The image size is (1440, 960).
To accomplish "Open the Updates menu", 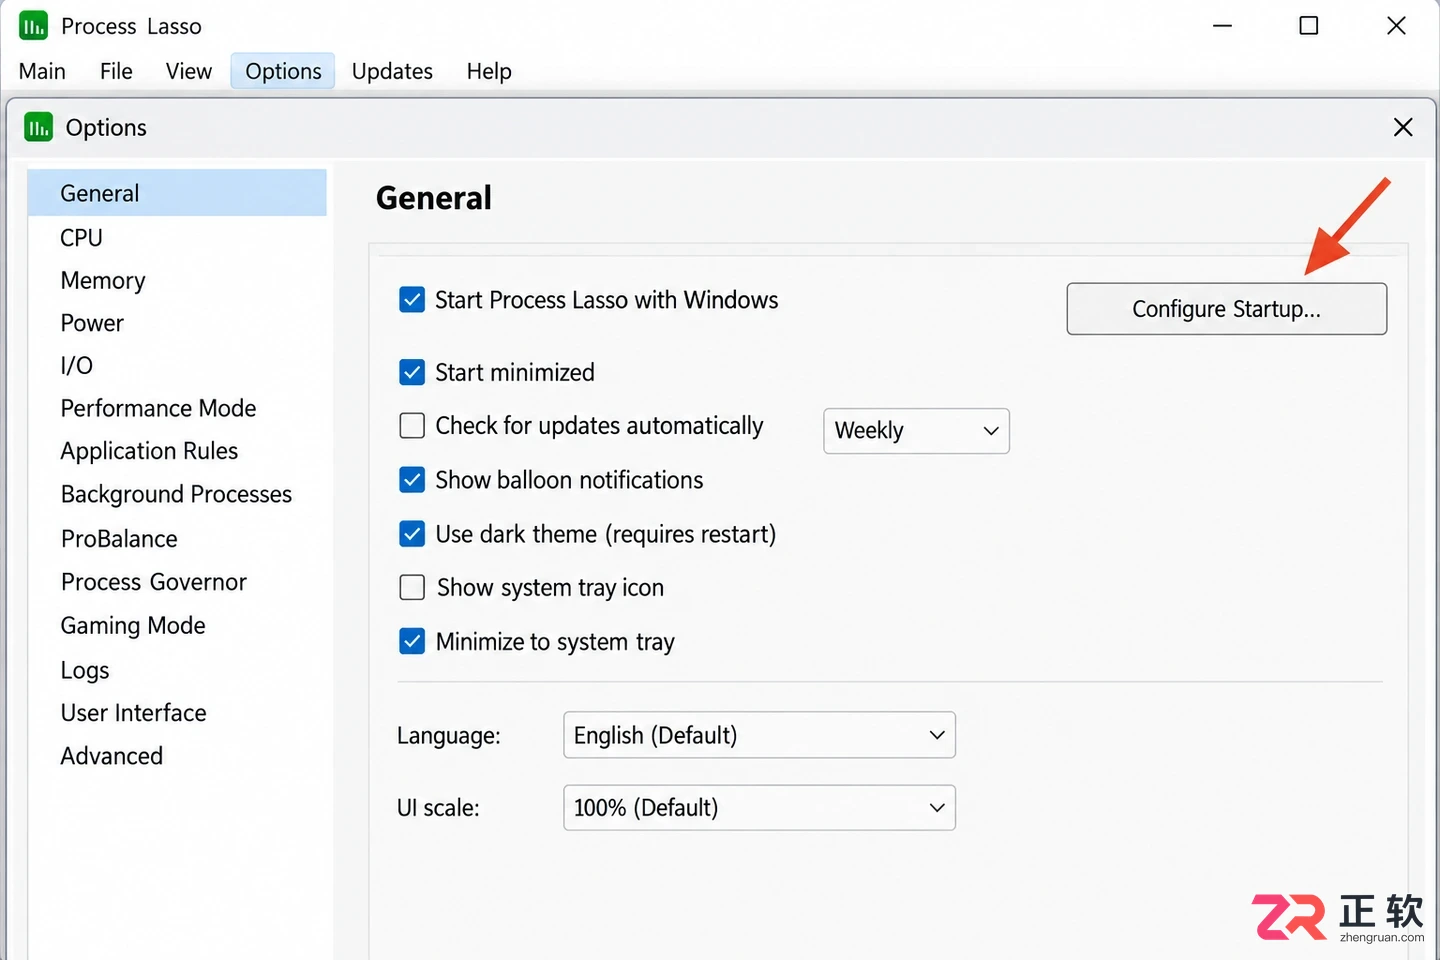I will click(x=392, y=71).
